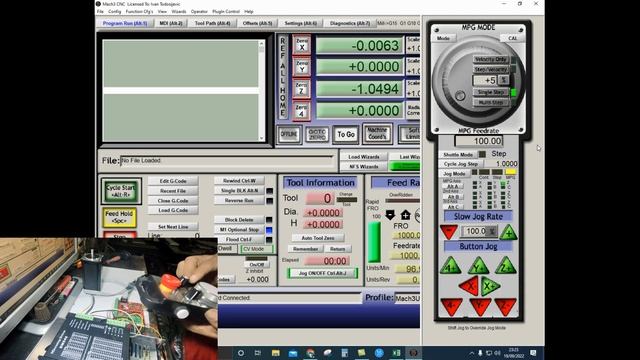Open Excel from the taskbar

click(x=396, y=353)
